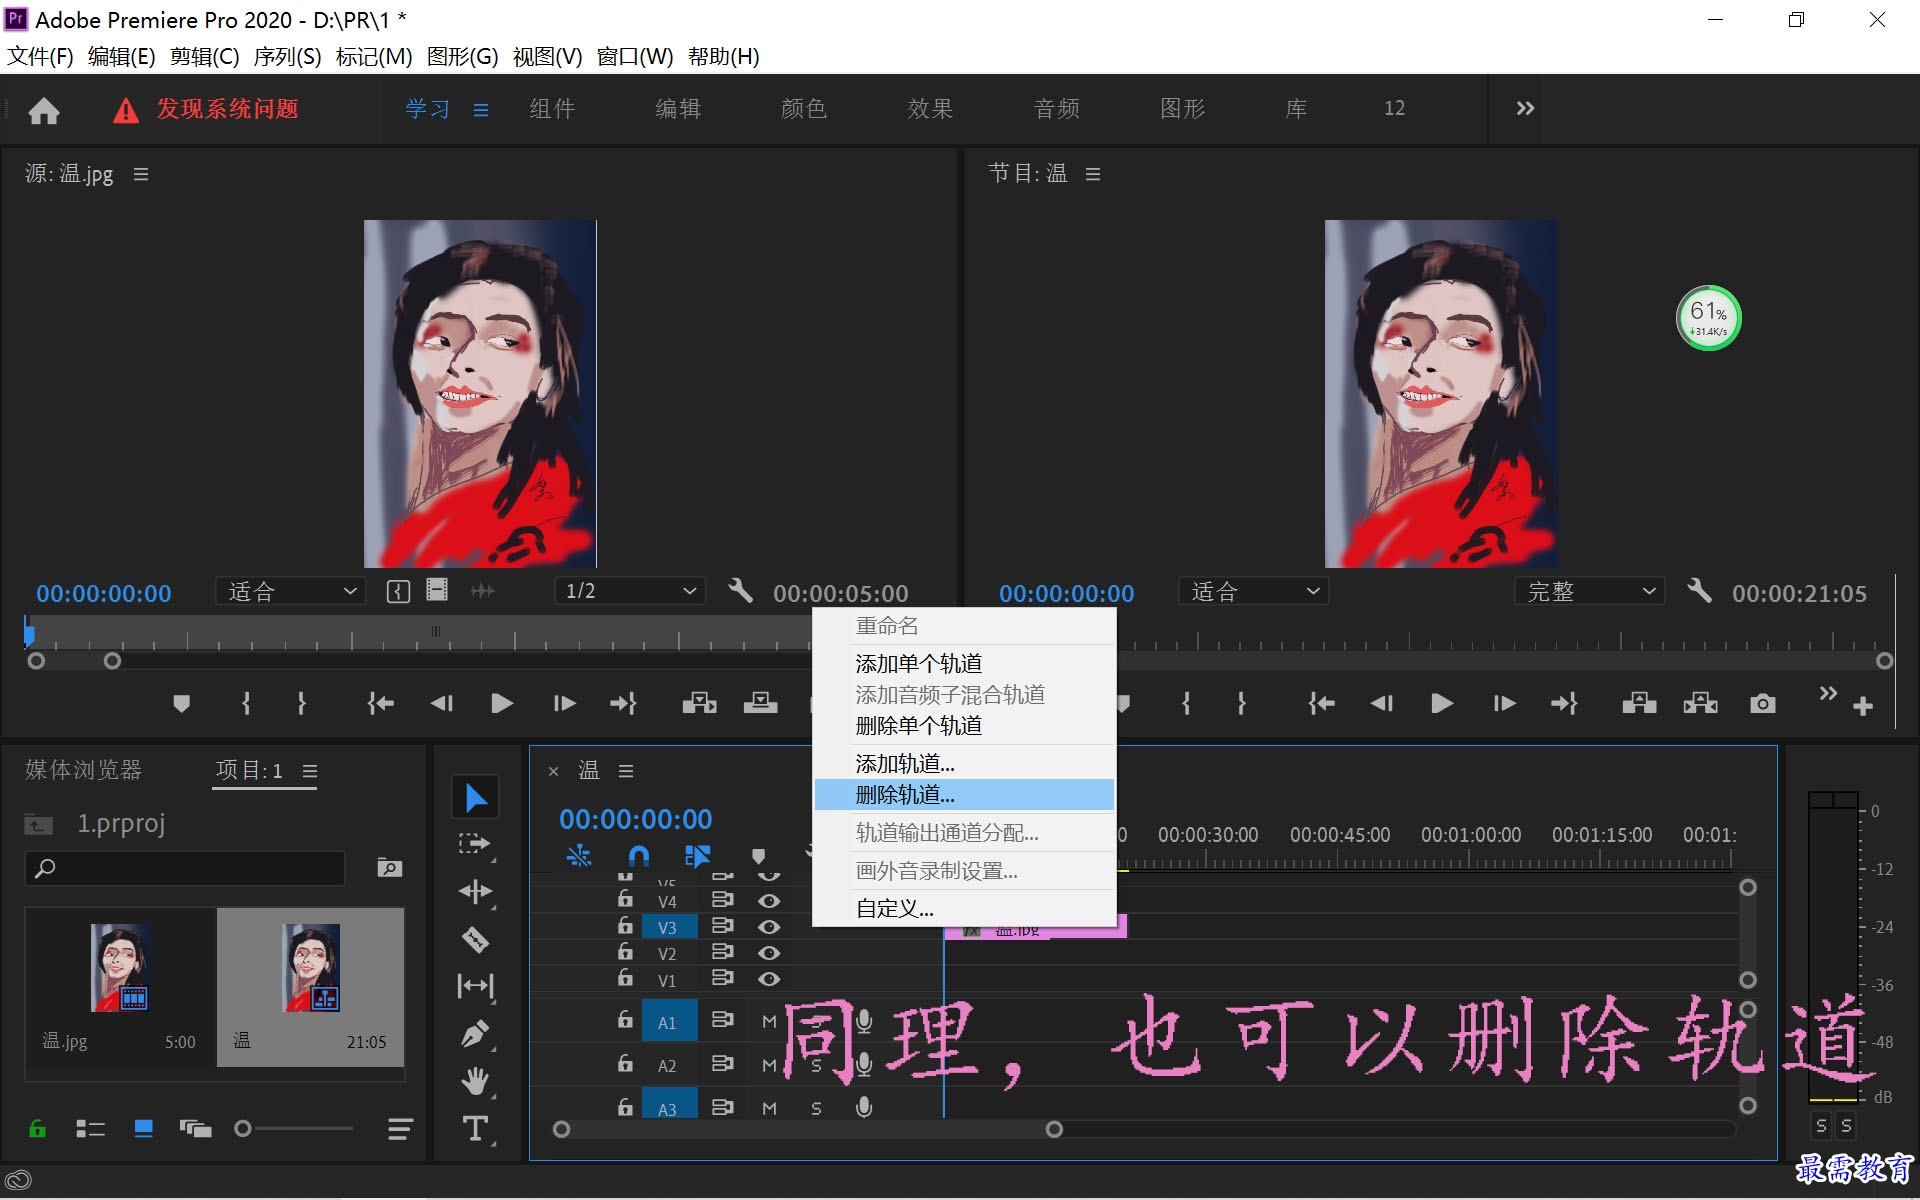
Task: Switch project panel to freeform view
Action: coord(195,1129)
